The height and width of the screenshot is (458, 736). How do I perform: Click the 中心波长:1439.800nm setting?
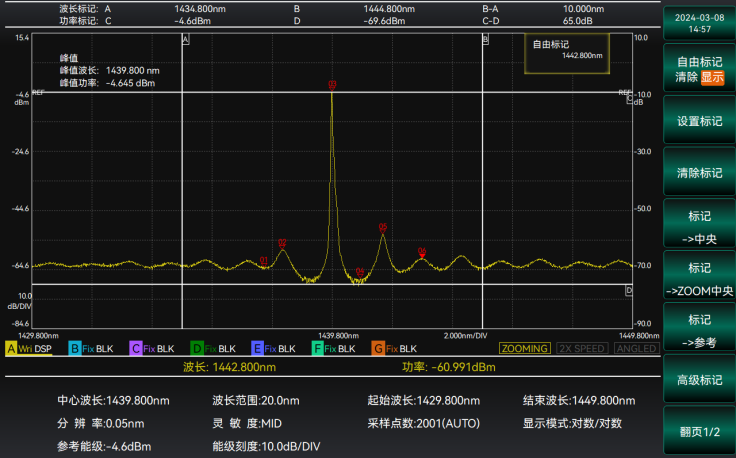113,401
